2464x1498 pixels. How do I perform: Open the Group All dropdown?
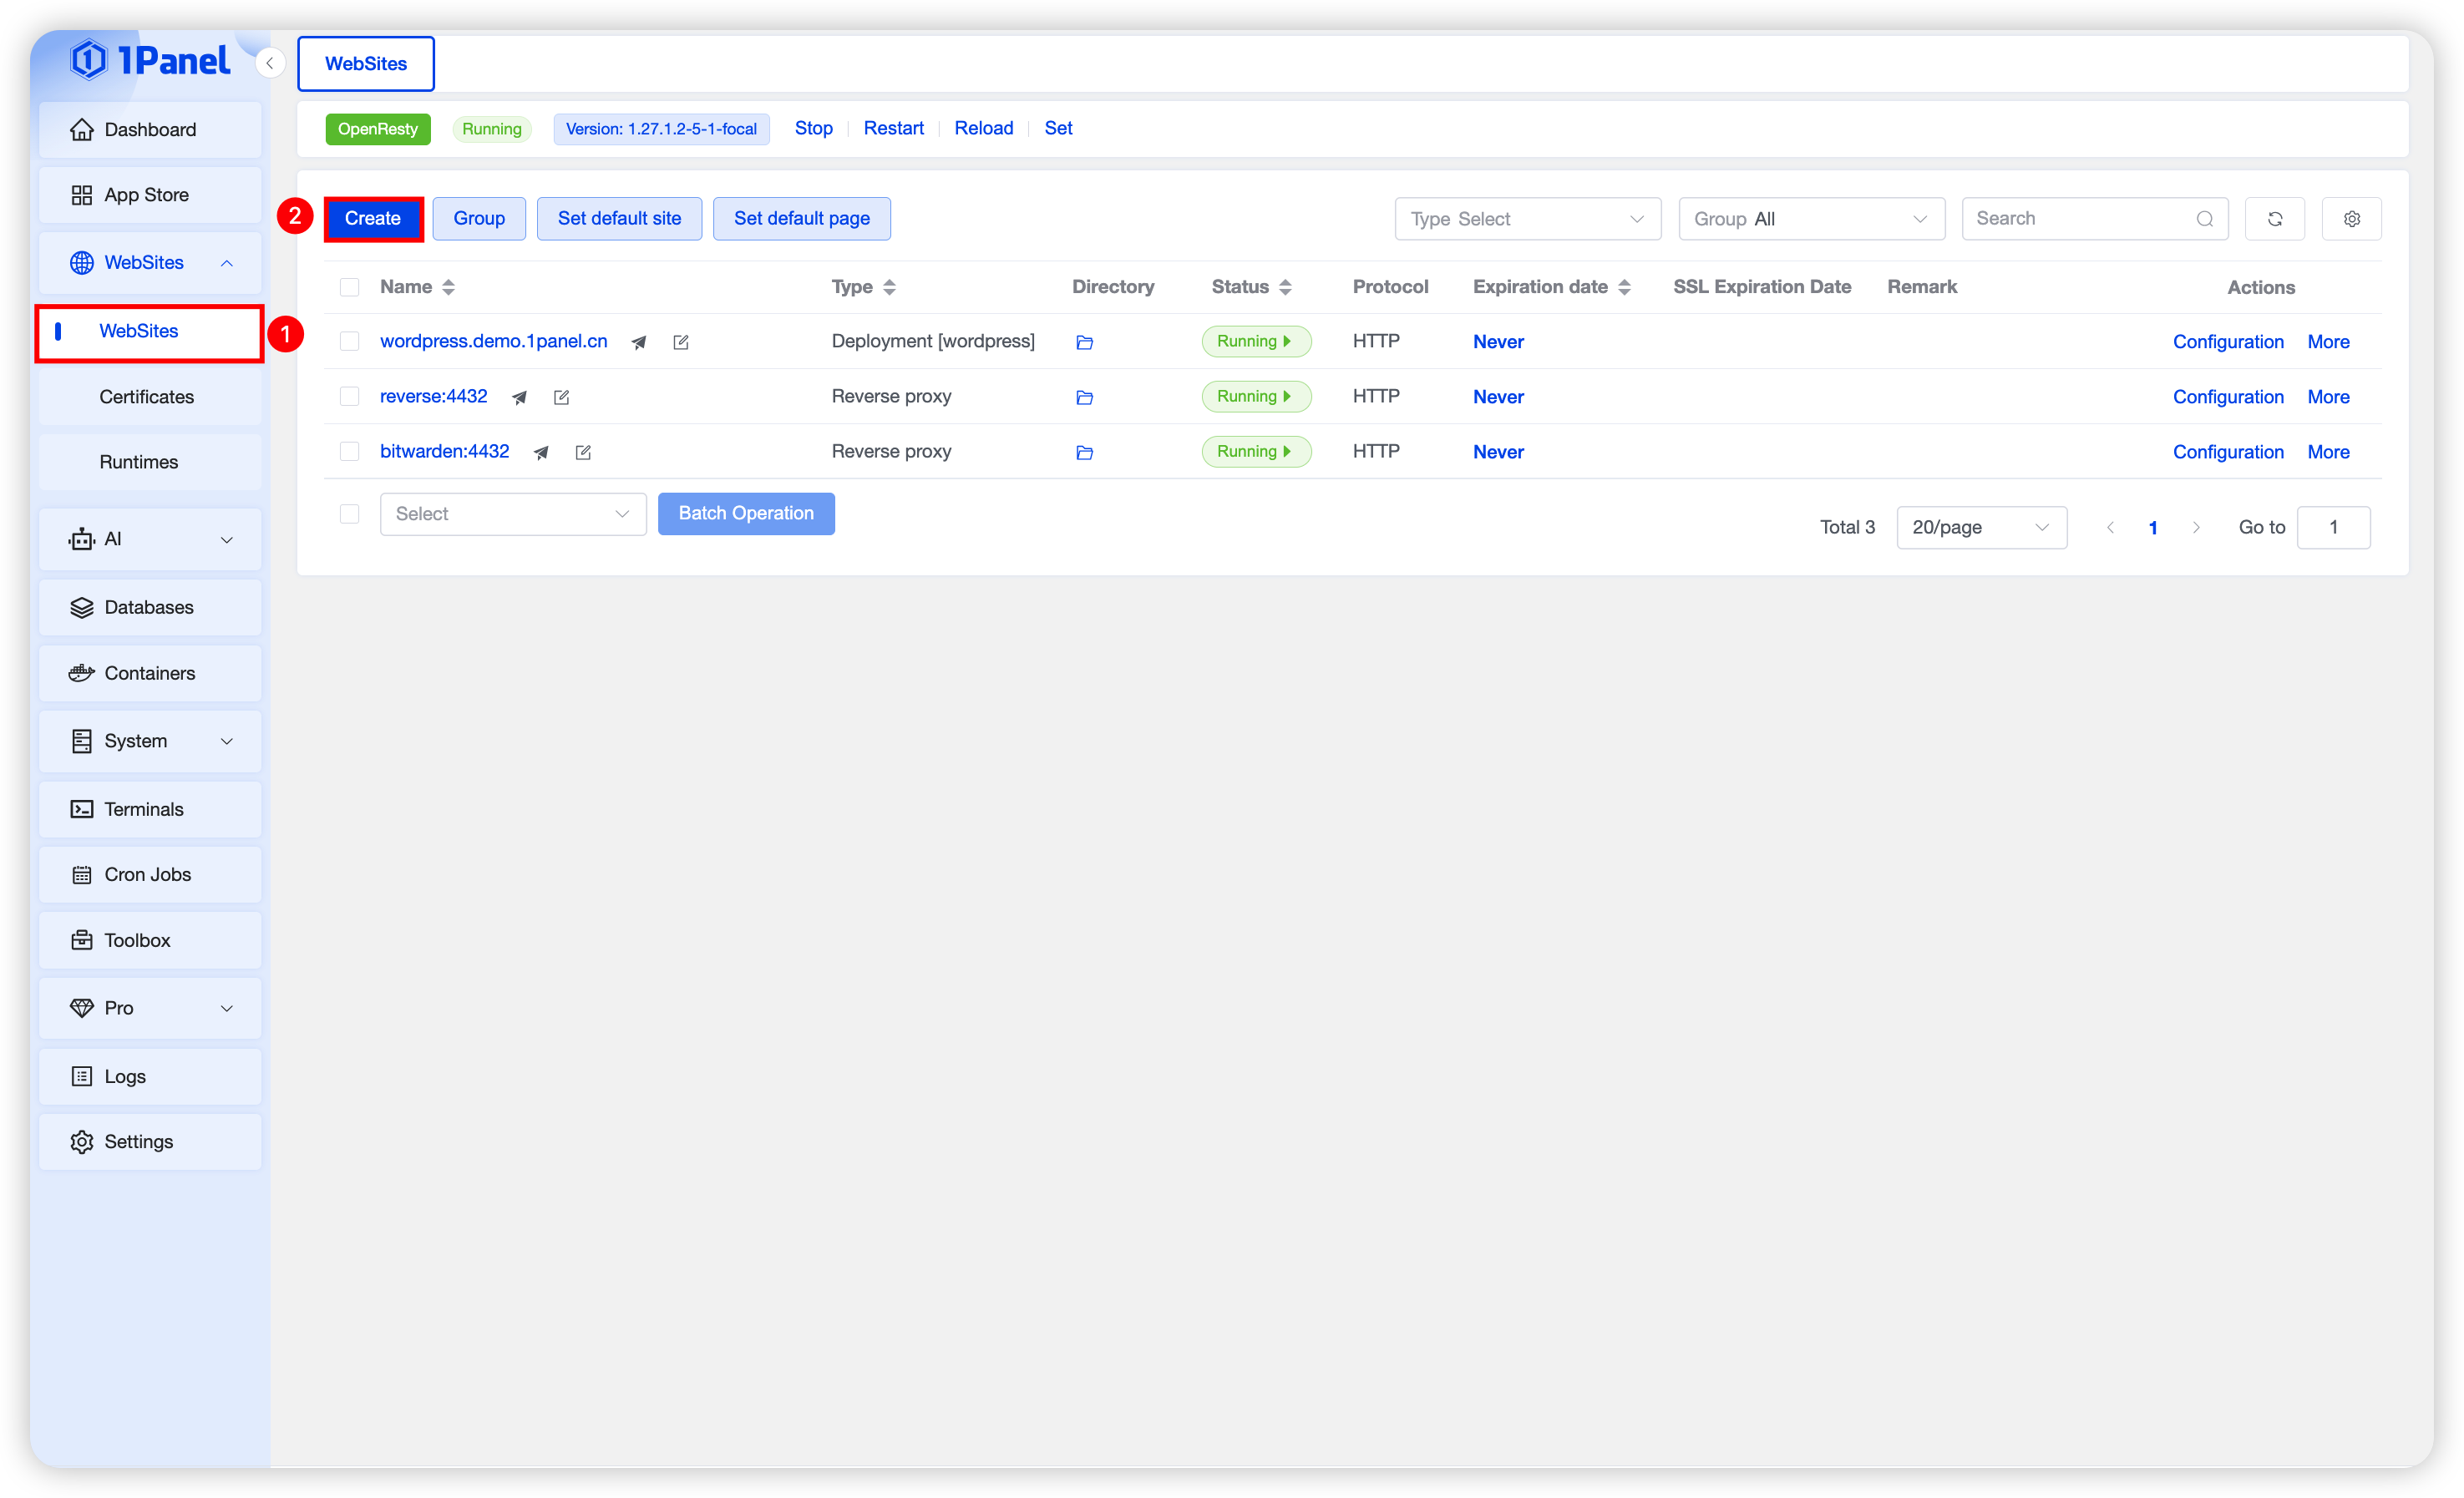coord(1810,219)
